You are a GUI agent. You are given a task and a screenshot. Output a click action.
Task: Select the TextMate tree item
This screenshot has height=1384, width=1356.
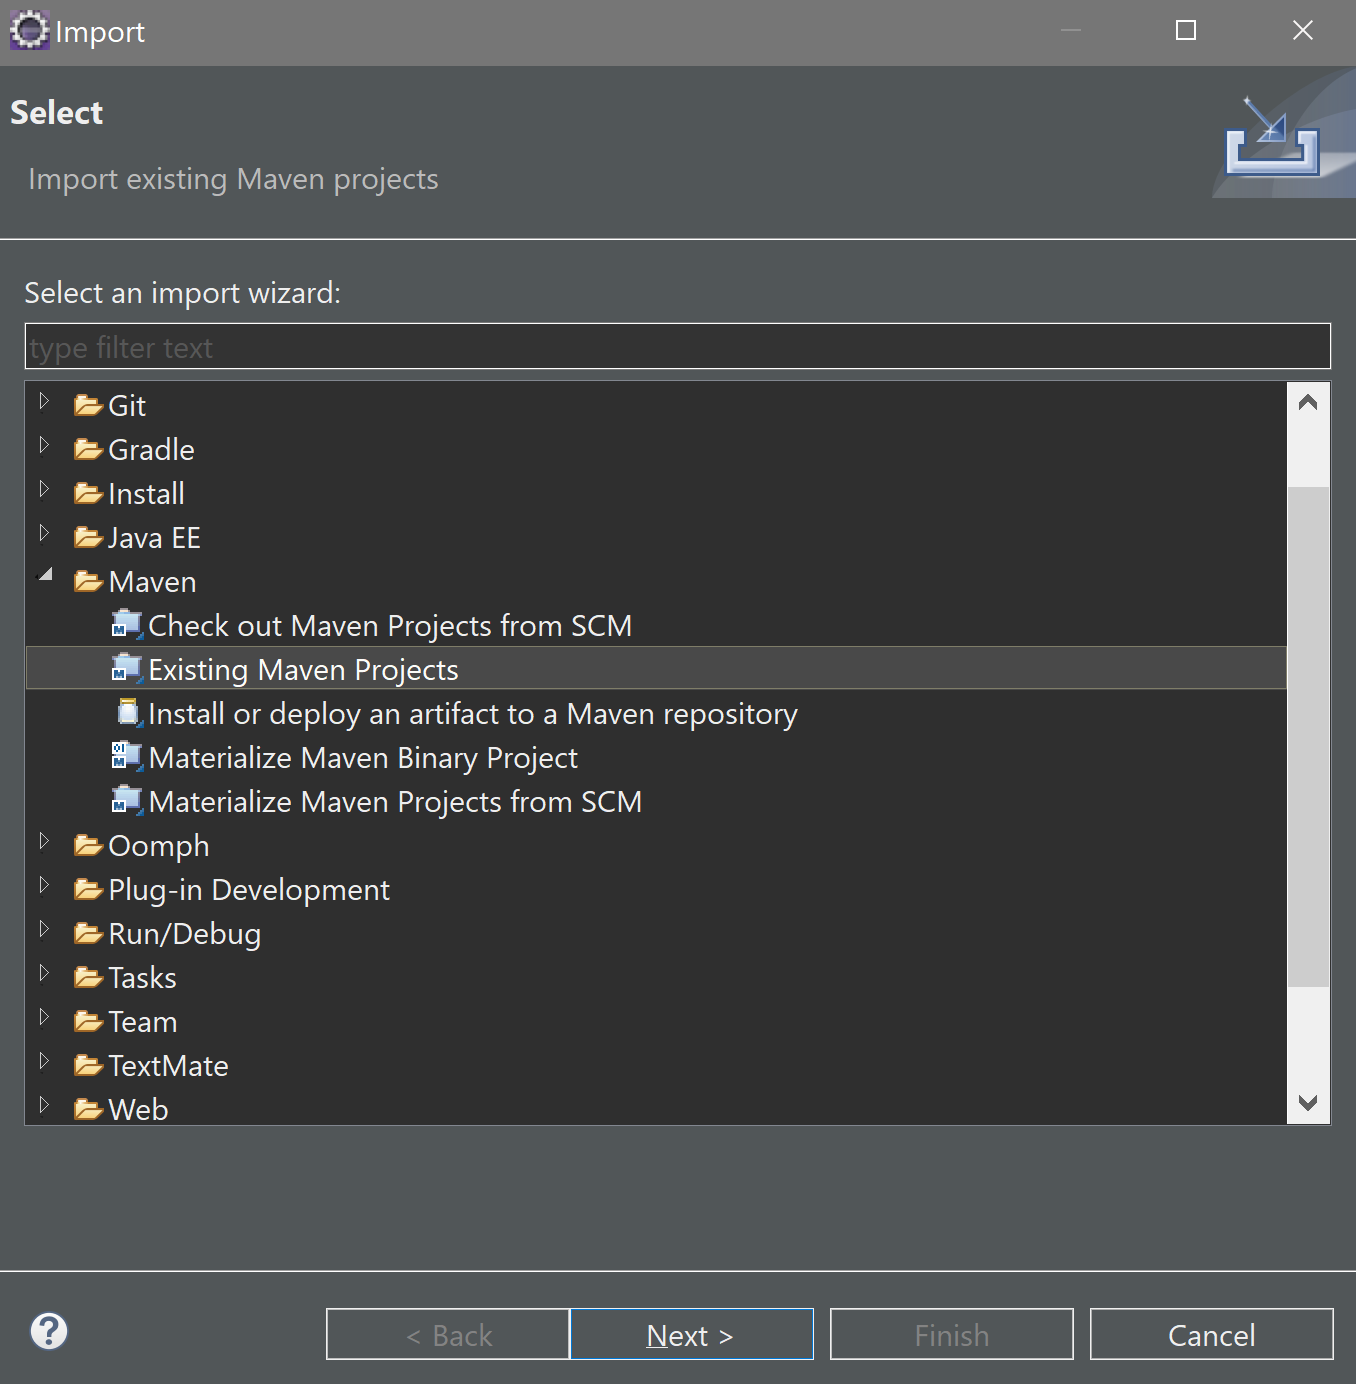click(168, 1065)
